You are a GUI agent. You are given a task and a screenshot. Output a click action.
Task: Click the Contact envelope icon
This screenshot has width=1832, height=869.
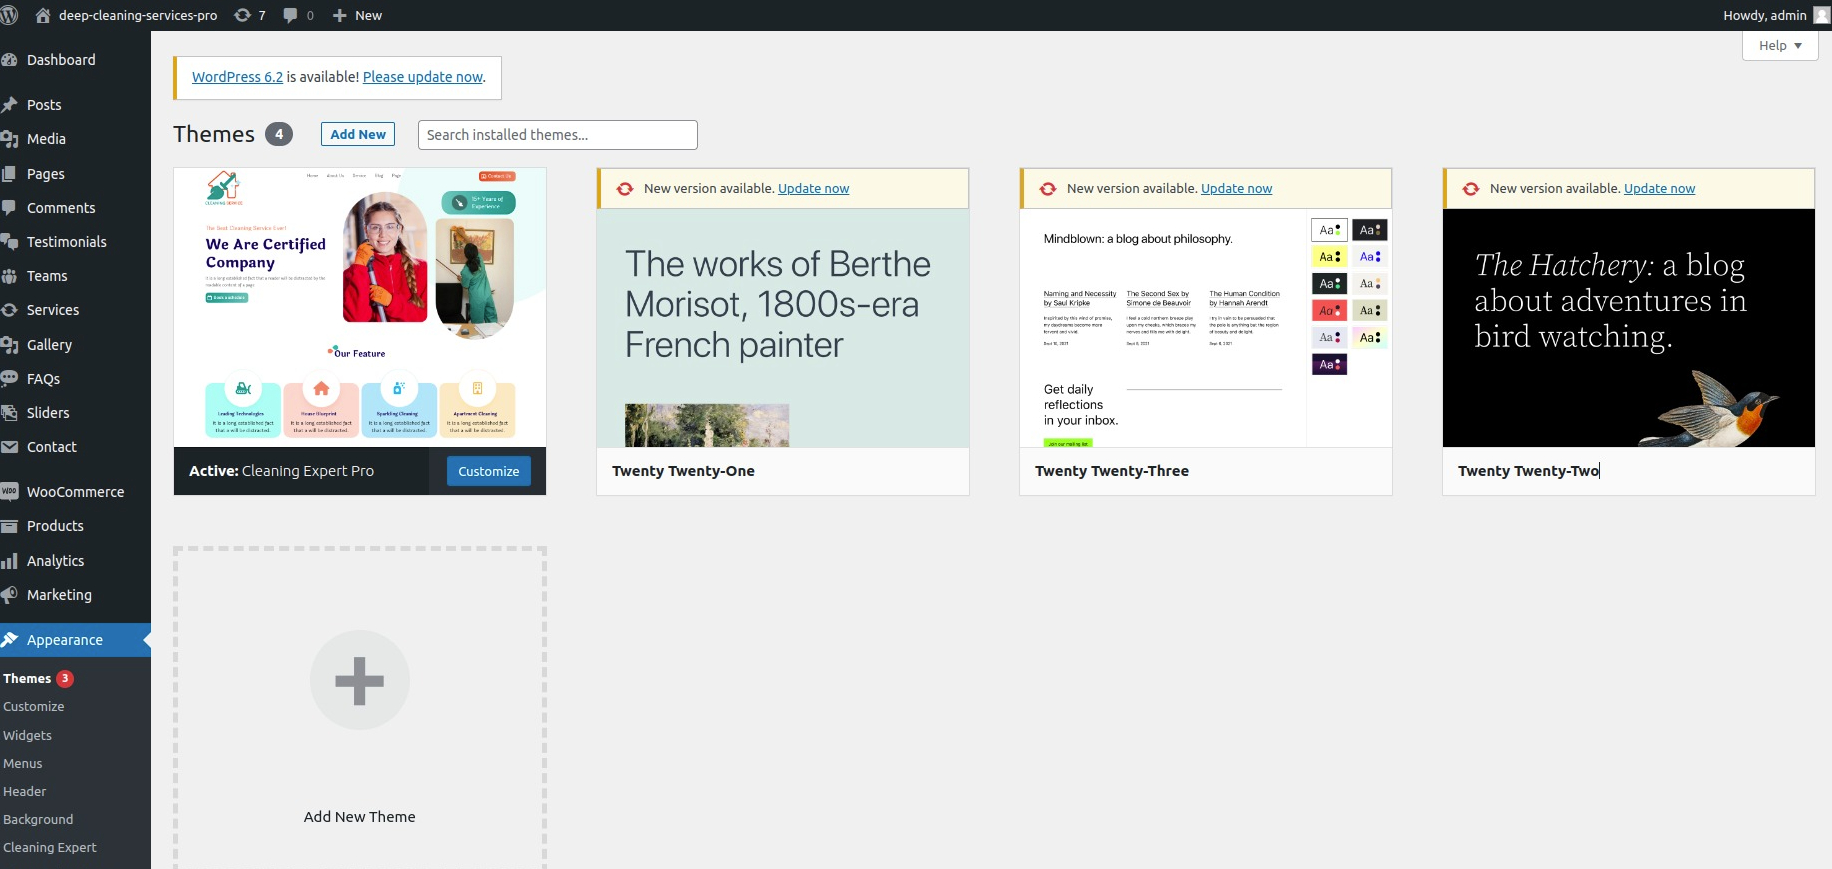pyautogui.click(x=9, y=447)
